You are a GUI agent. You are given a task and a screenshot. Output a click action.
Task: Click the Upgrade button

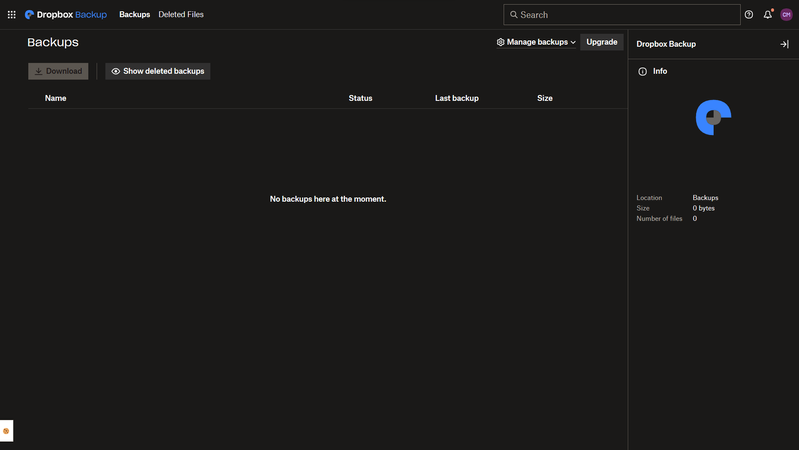click(602, 42)
